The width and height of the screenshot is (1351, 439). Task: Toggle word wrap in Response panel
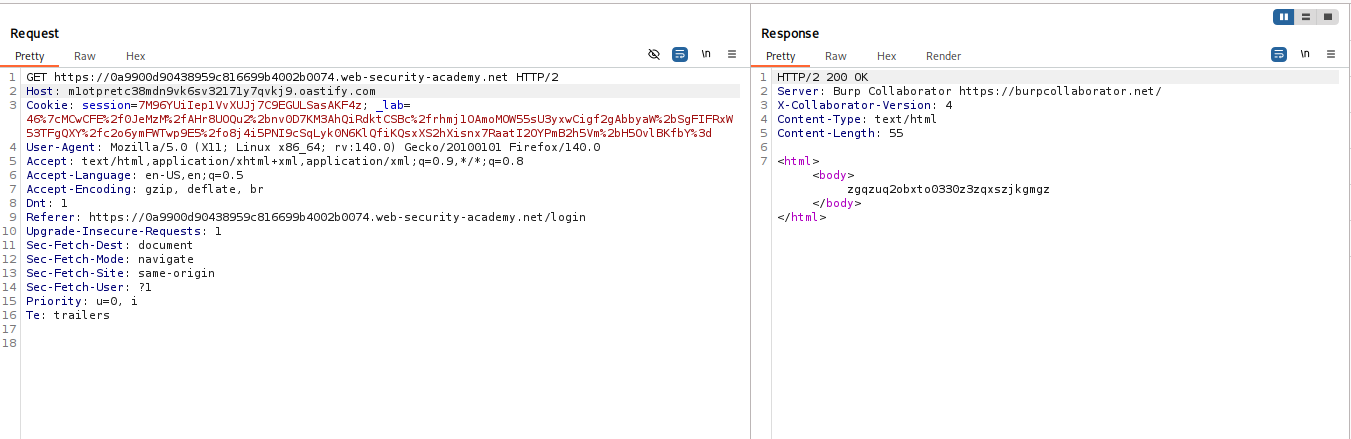[x=1279, y=54]
